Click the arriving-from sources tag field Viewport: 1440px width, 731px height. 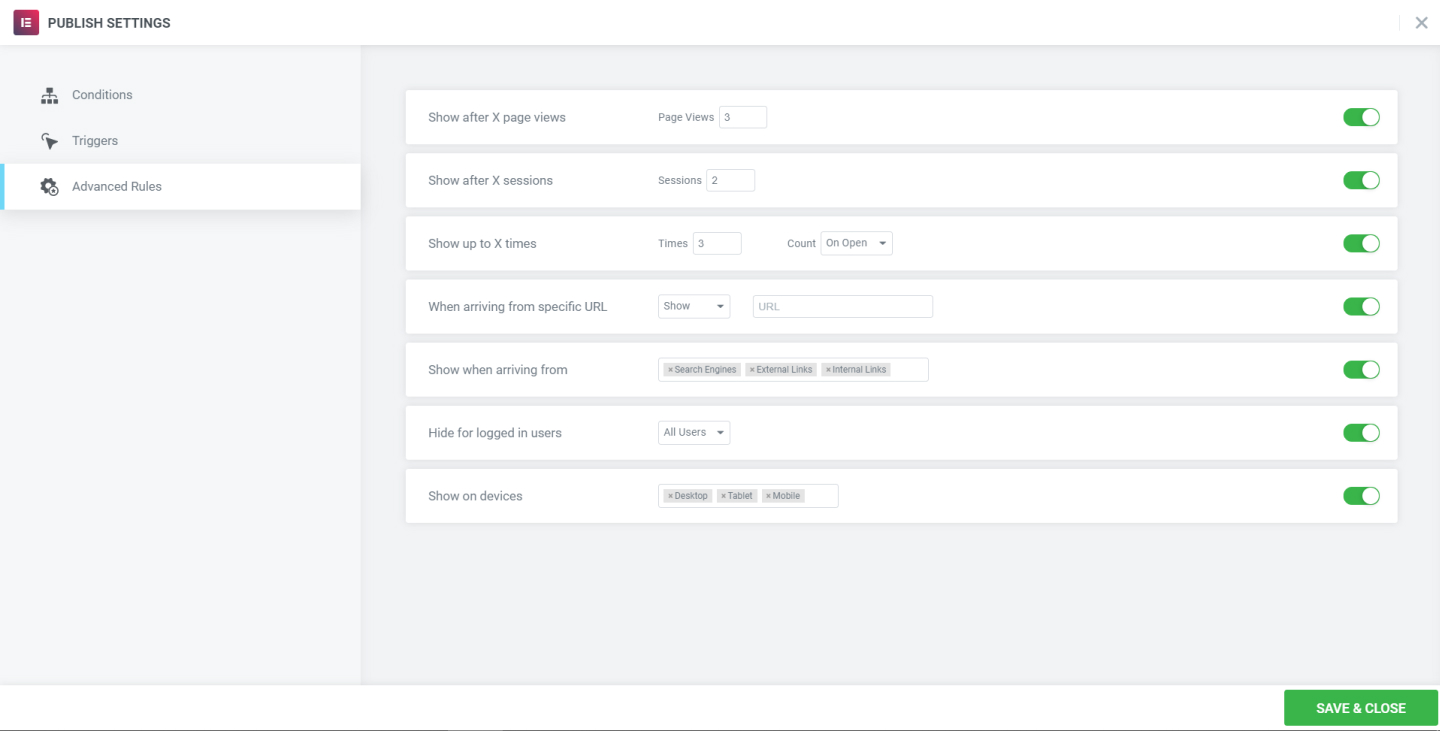(793, 369)
